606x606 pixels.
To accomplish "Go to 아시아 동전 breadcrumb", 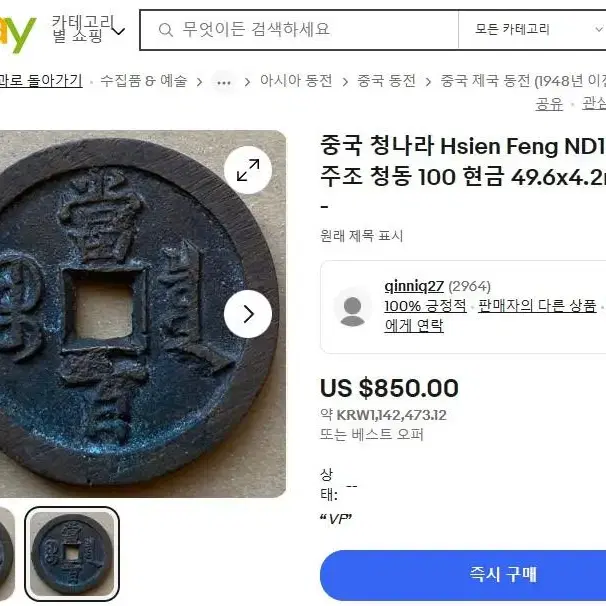I will tap(296, 81).
